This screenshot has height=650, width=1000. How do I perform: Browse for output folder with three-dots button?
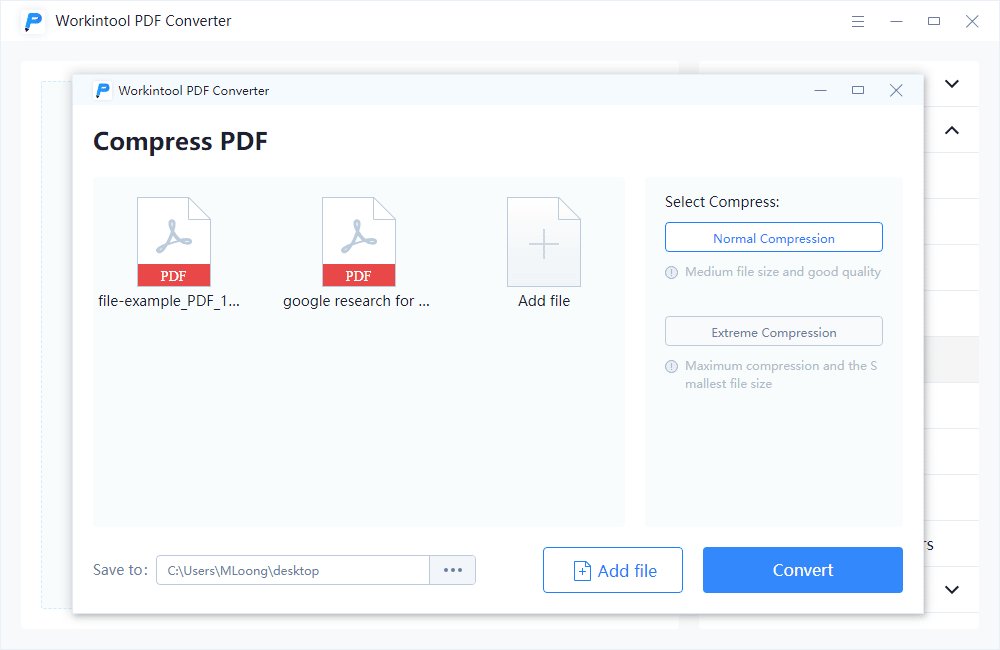tap(453, 570)
